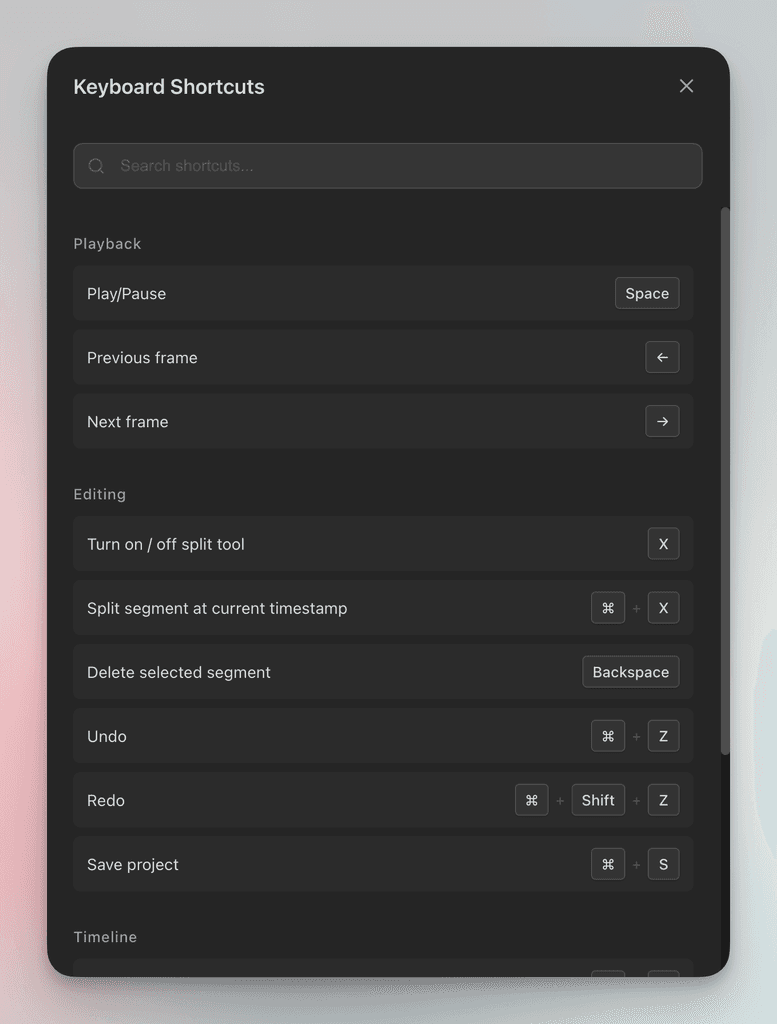Click the Timeline section heading

click(105, 937)
